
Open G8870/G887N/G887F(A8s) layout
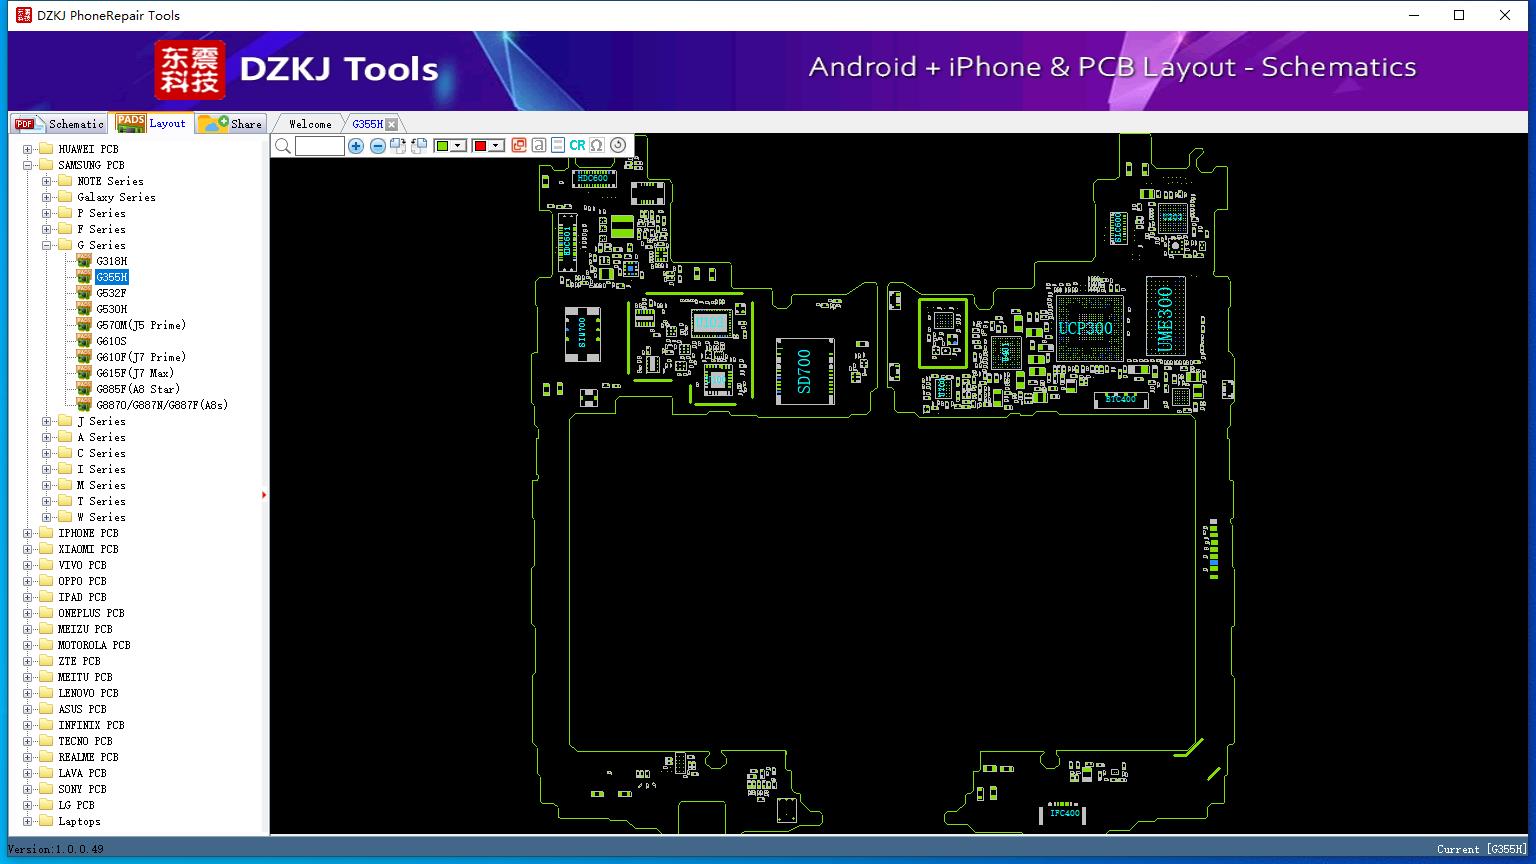(x=162, y=405)
